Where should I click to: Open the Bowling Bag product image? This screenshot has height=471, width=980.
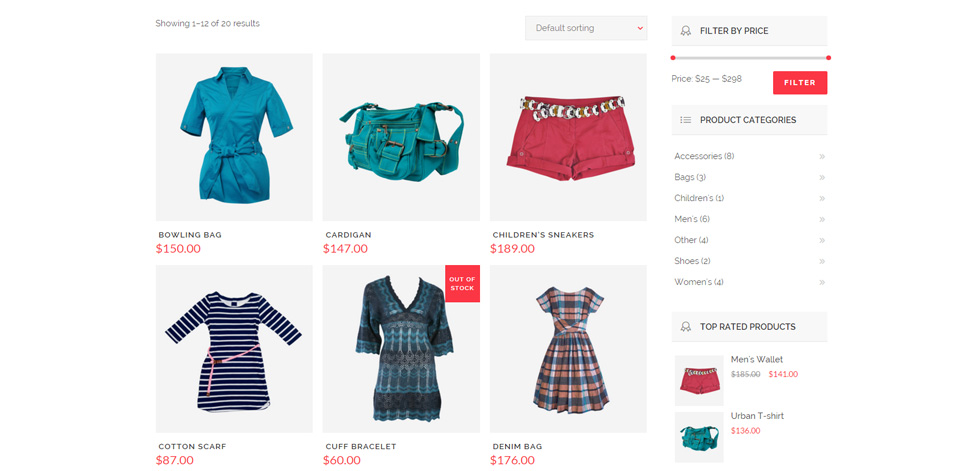[x=234, y=137]
